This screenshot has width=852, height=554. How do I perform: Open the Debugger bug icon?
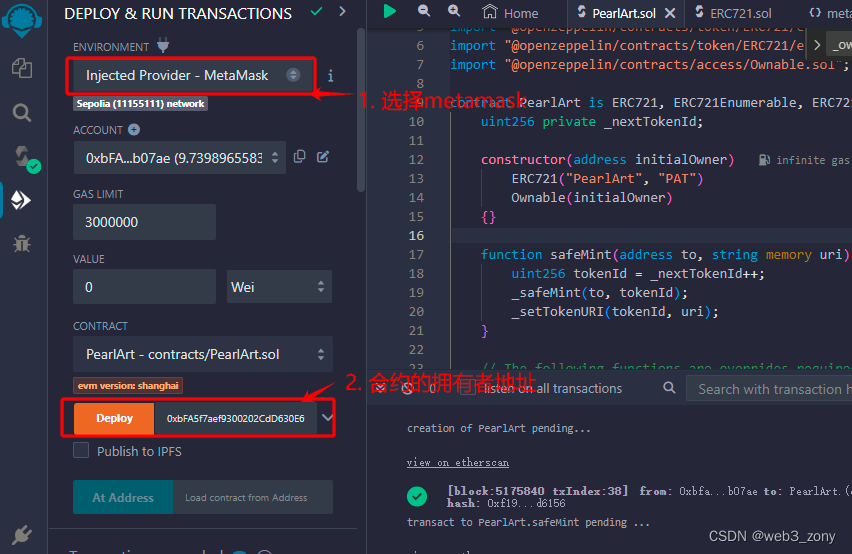click(22, 244)
